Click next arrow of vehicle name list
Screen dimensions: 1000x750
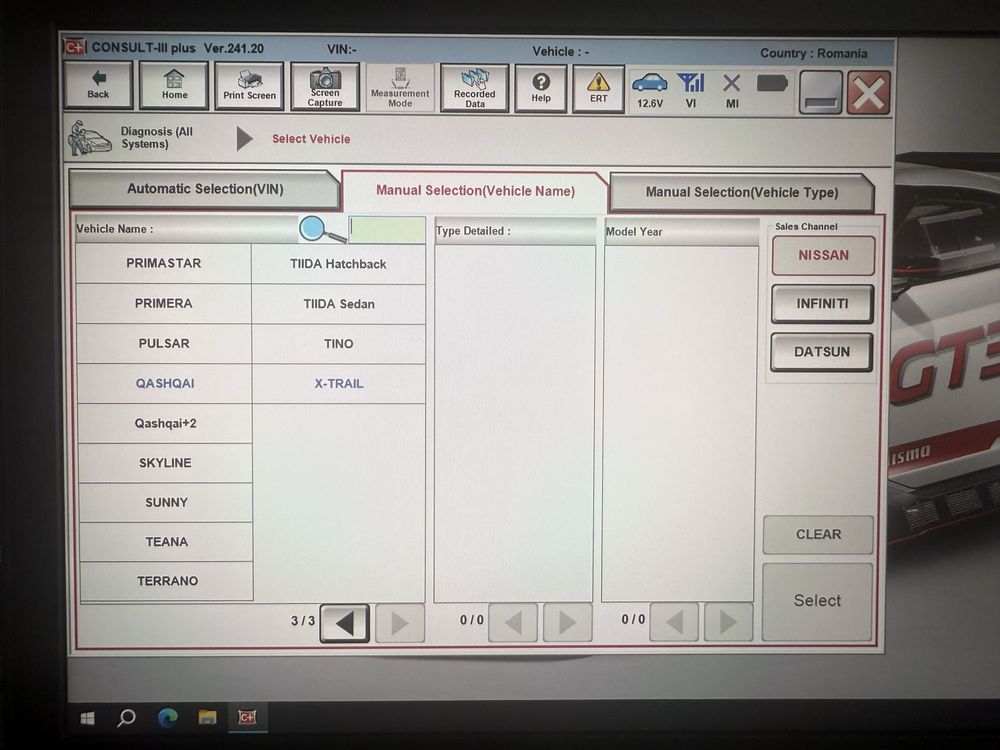(x=400, y=623)
